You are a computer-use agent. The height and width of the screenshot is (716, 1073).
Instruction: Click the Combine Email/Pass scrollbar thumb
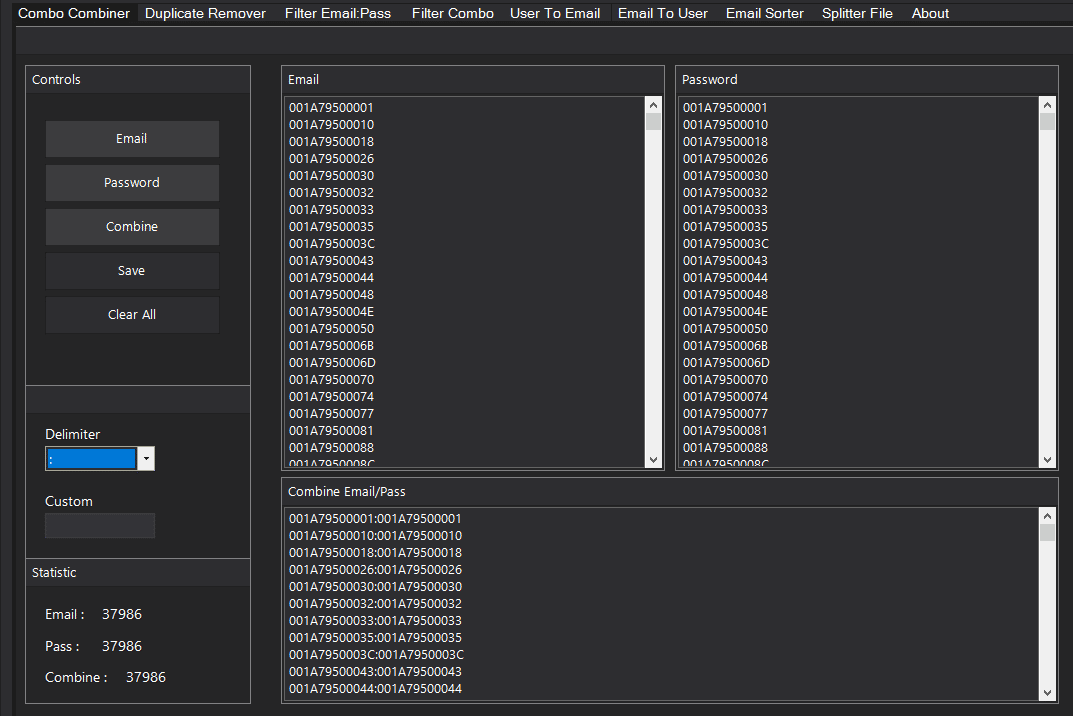click(x=1047, y=533)
